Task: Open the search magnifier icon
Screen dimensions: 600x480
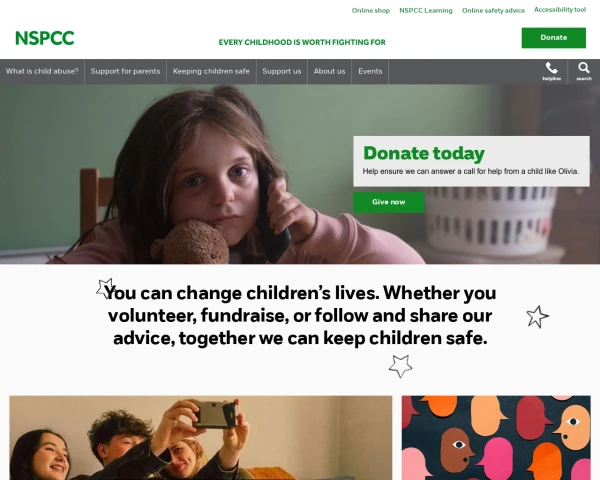Action: 584,72
